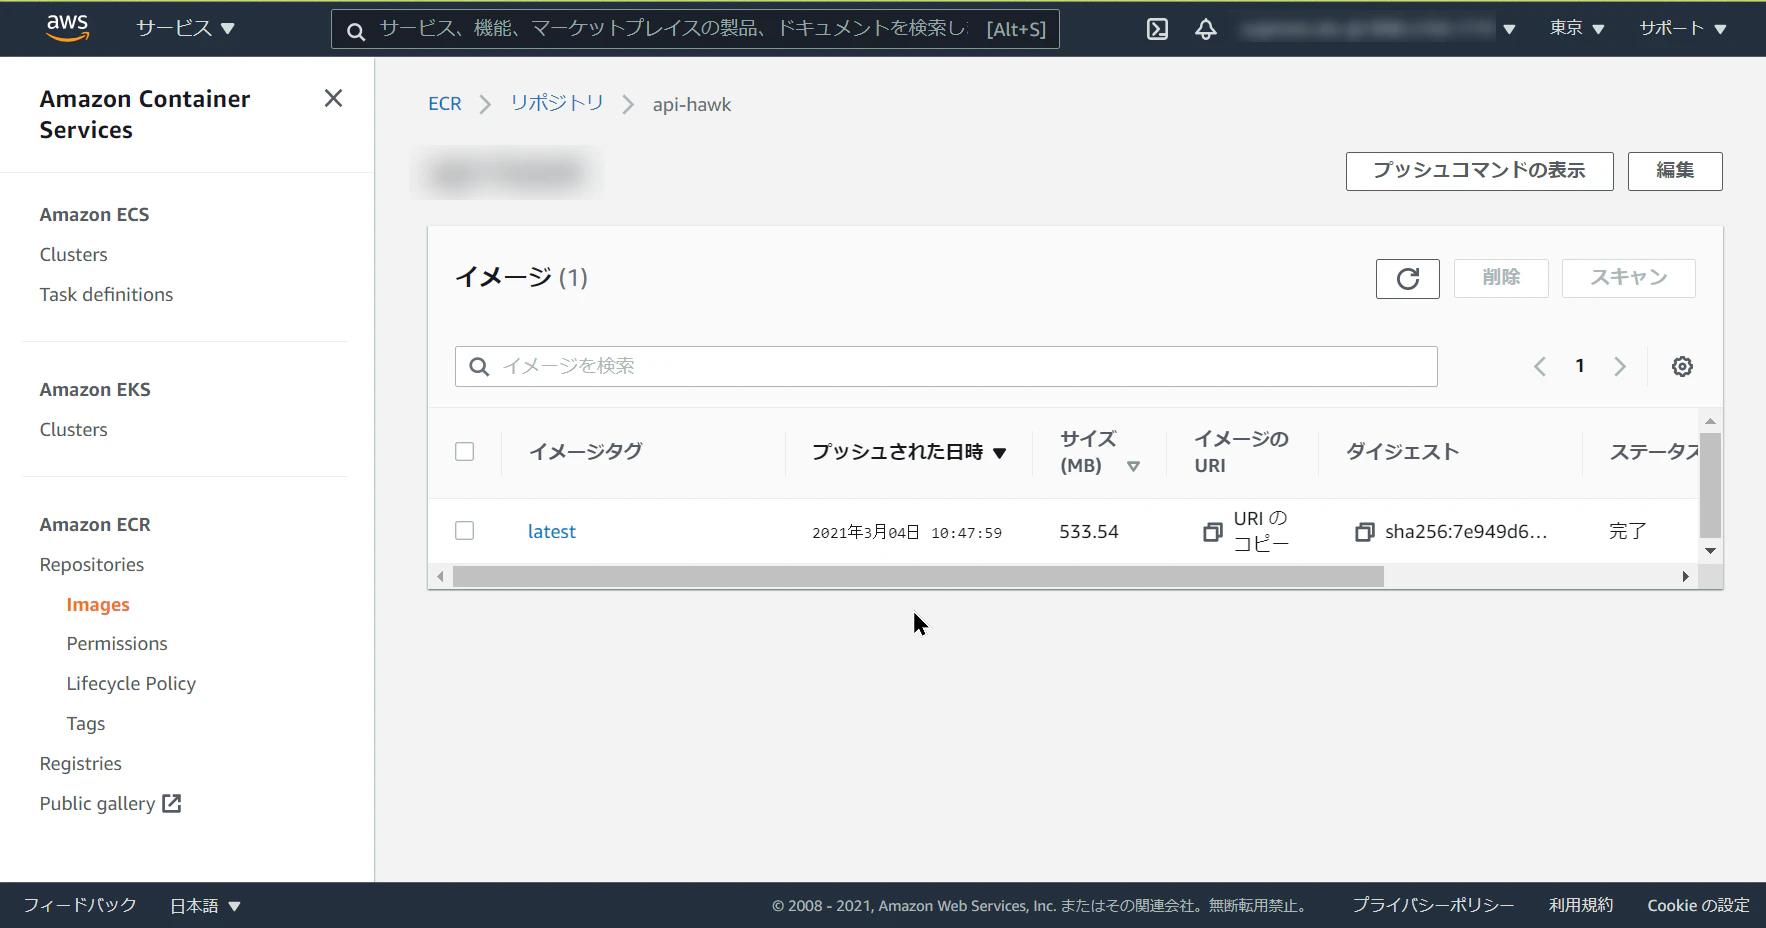Open Registries in sidebar

point(81,764)
